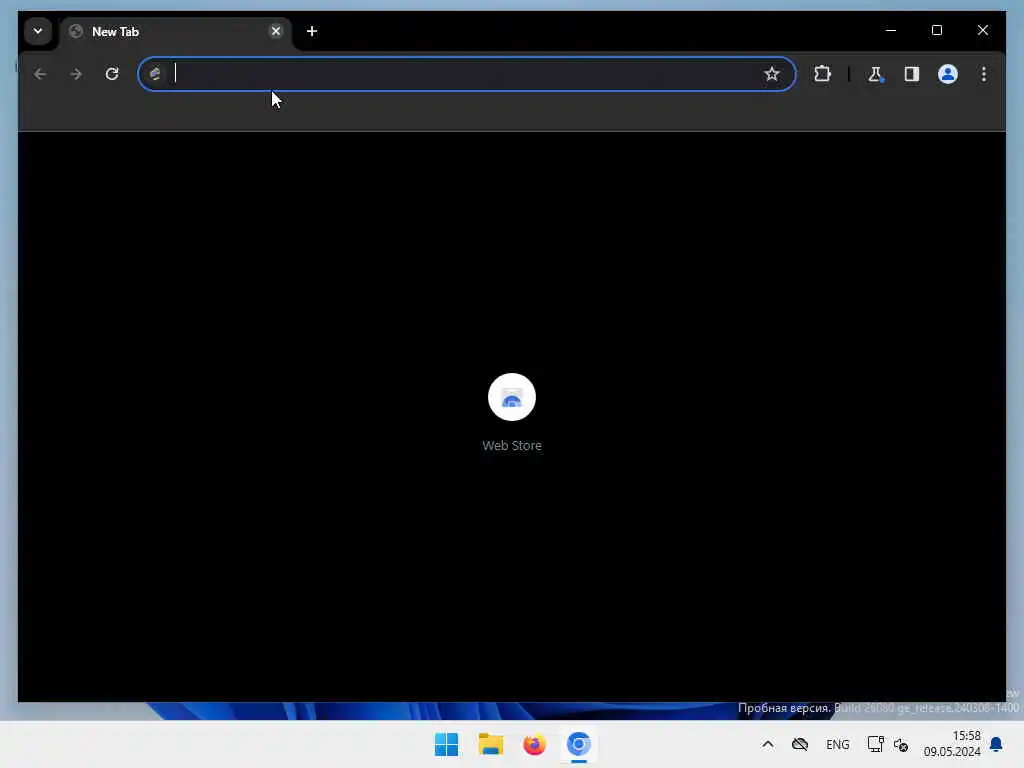Go forward to next page
Image resolution: width=1024 pixels, height=768 pixels.
click(76, 74)
